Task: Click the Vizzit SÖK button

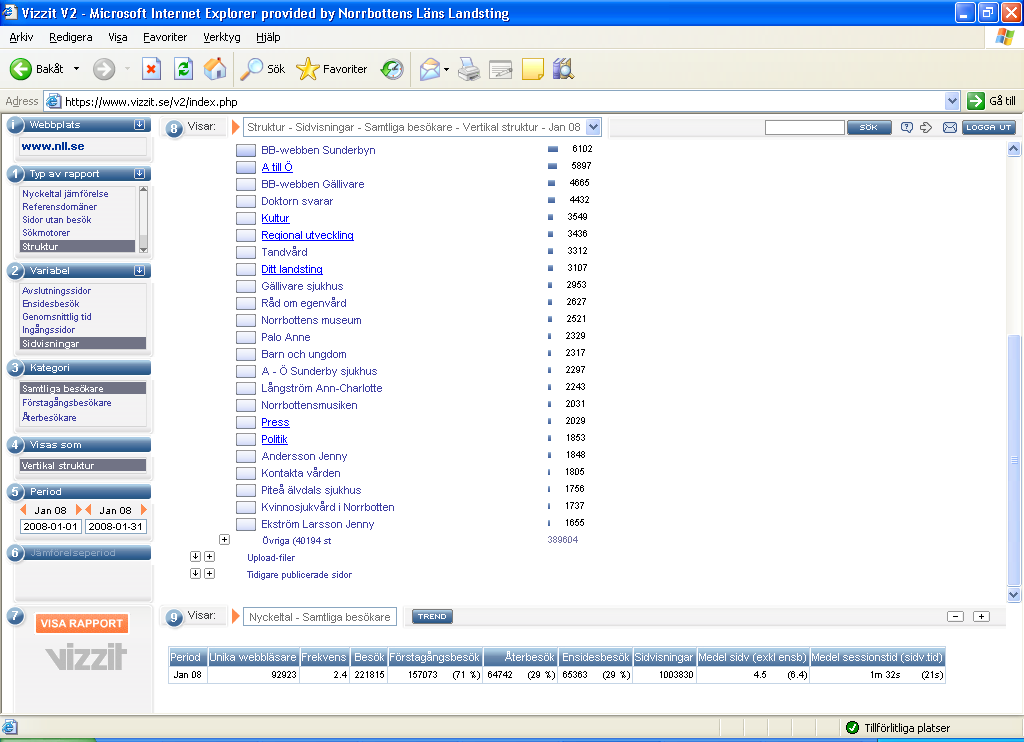Action: [x=869, y=127]
